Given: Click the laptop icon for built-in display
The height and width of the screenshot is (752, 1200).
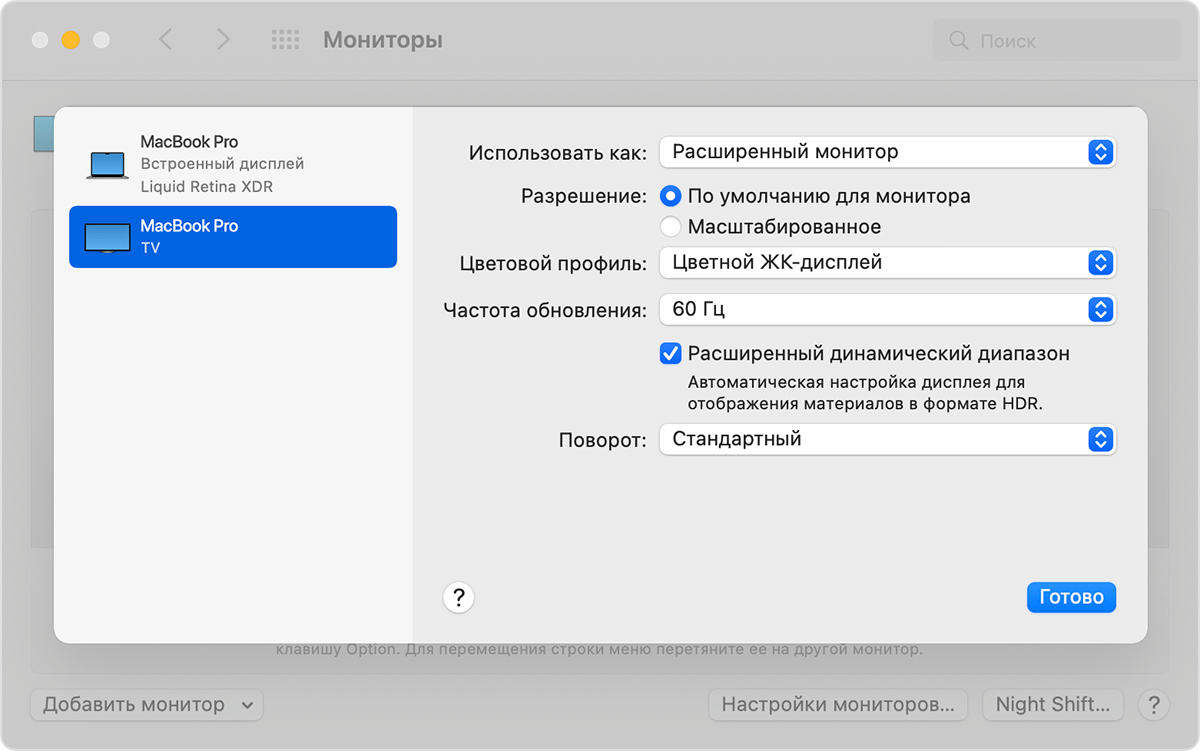Looking at the screenshot, I should (x=107, y=165).
